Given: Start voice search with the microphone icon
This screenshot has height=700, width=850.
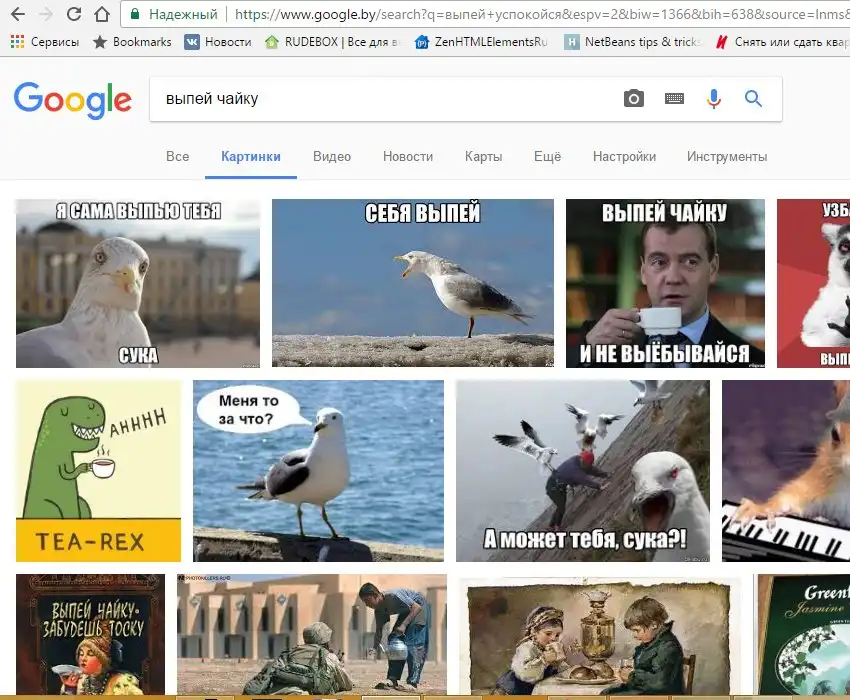Looking at the screenshot, I should (713, 99).
